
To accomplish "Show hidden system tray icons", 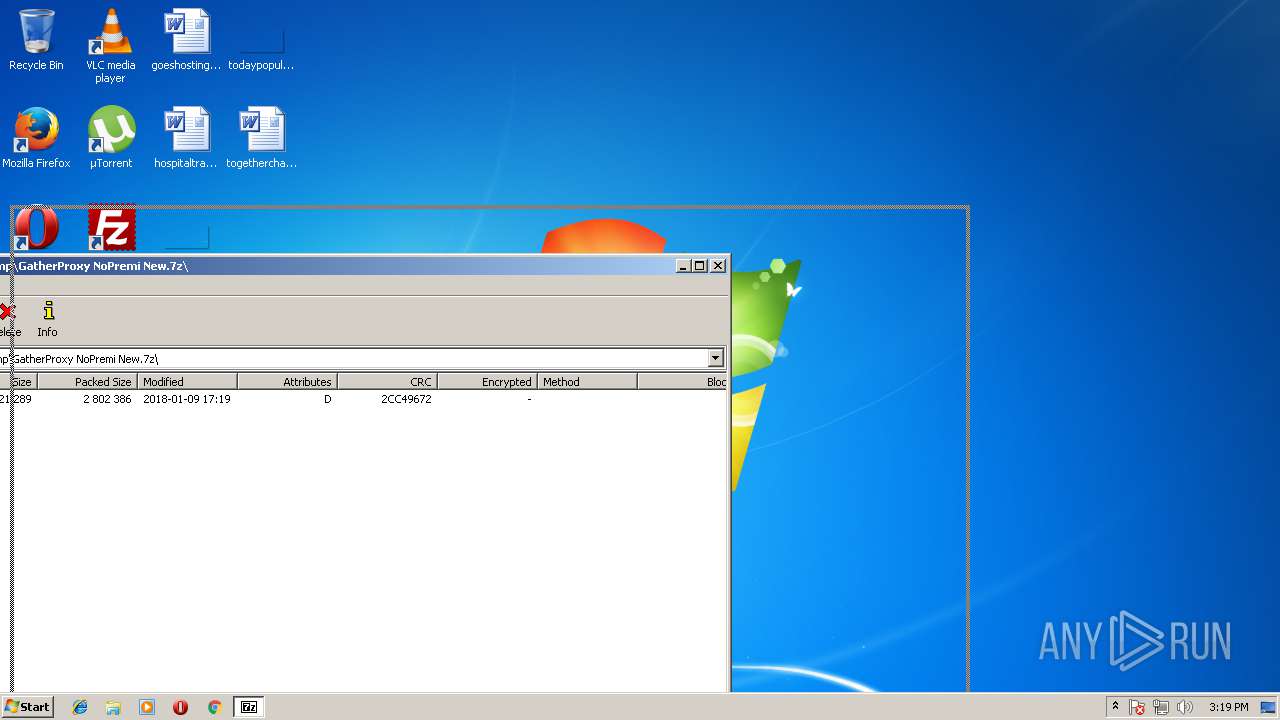I will click(x=1115, y=706).
